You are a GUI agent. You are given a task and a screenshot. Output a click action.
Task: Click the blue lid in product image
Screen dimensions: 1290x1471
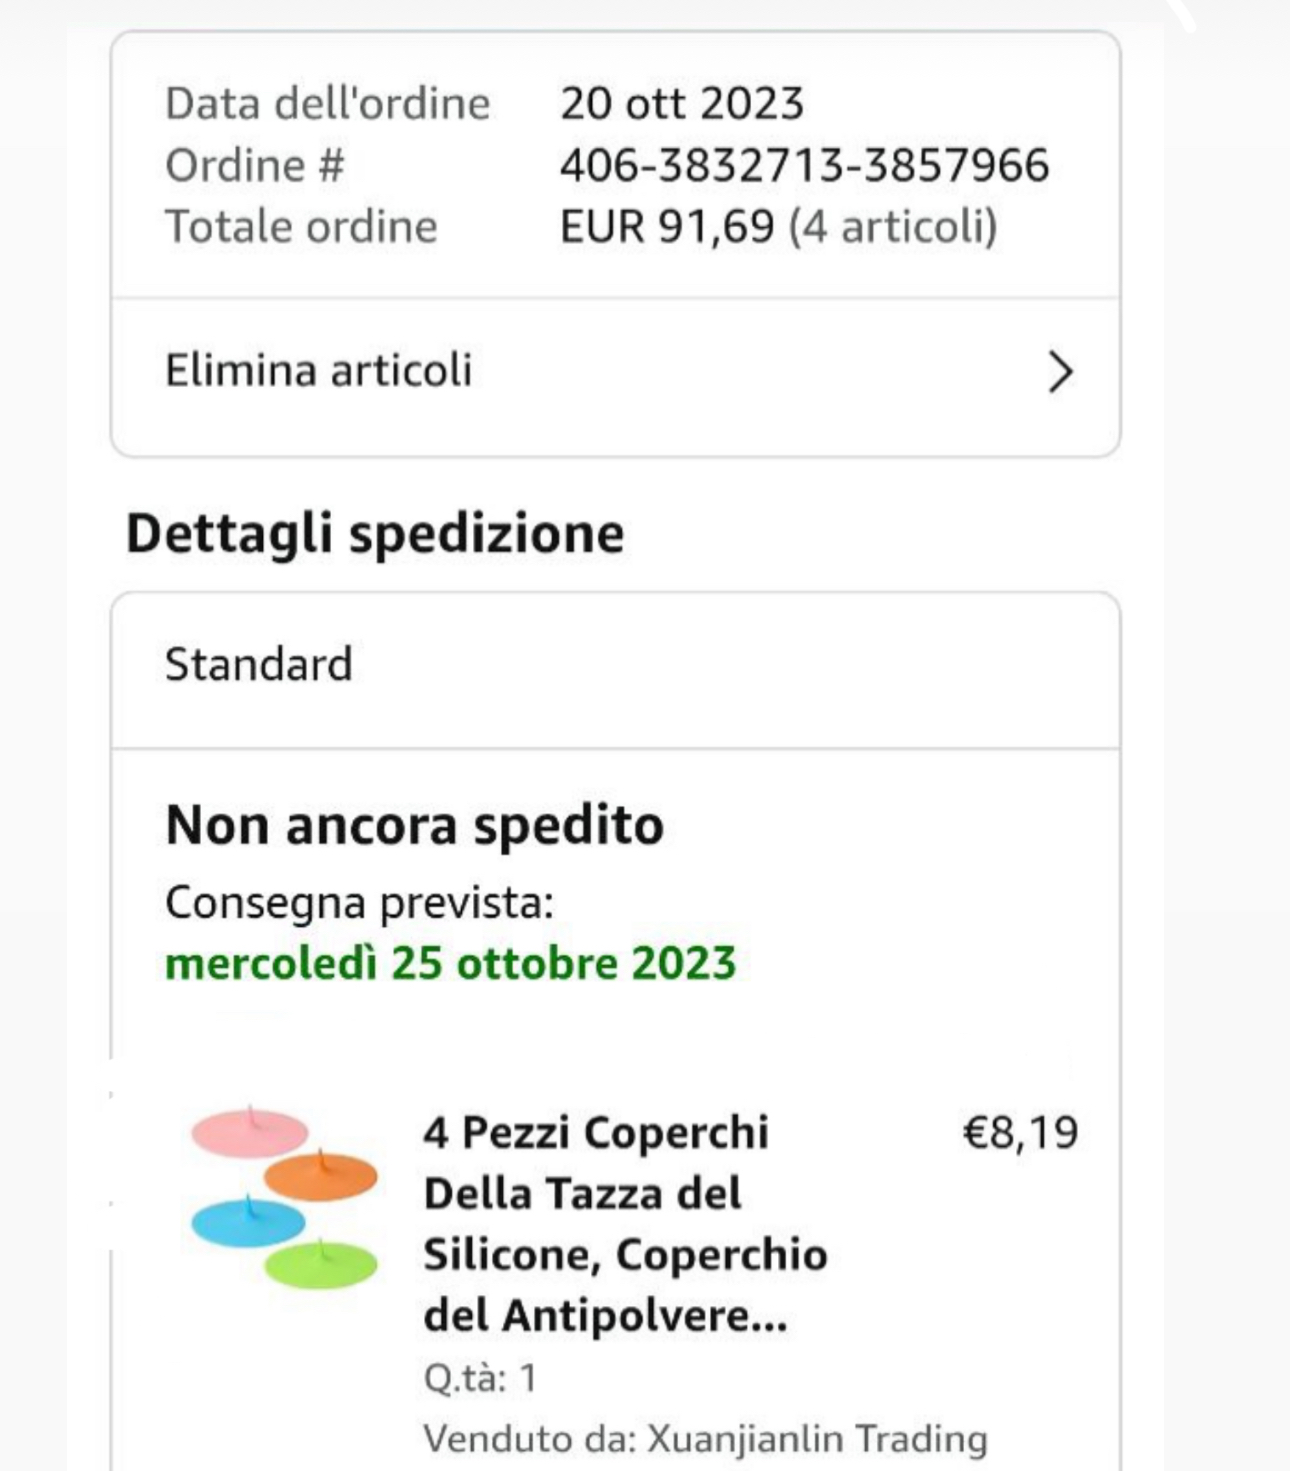(248, 1222)
